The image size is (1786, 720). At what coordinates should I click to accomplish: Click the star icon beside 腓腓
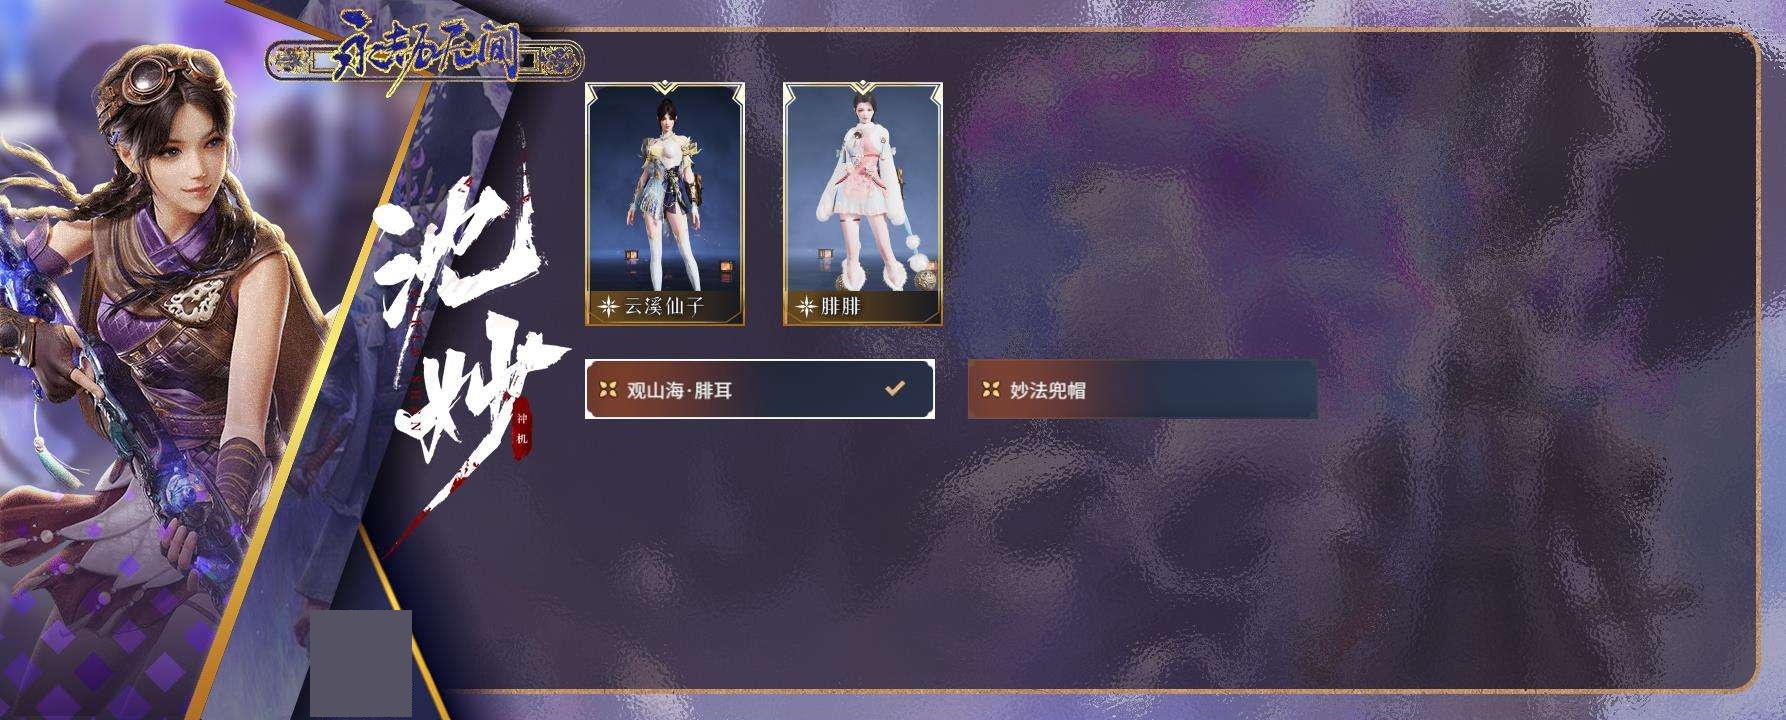(x=806, y=307)
